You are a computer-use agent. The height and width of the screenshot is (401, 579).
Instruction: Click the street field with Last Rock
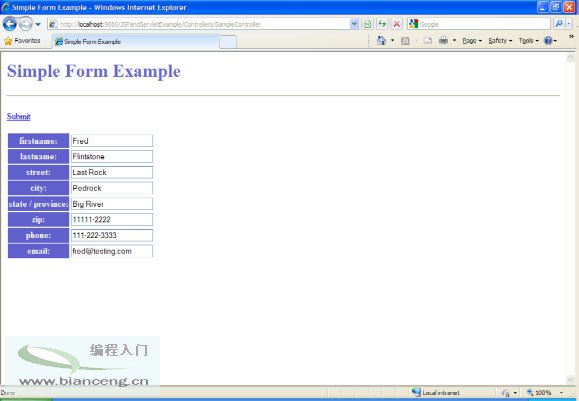(x=112, y=172)
